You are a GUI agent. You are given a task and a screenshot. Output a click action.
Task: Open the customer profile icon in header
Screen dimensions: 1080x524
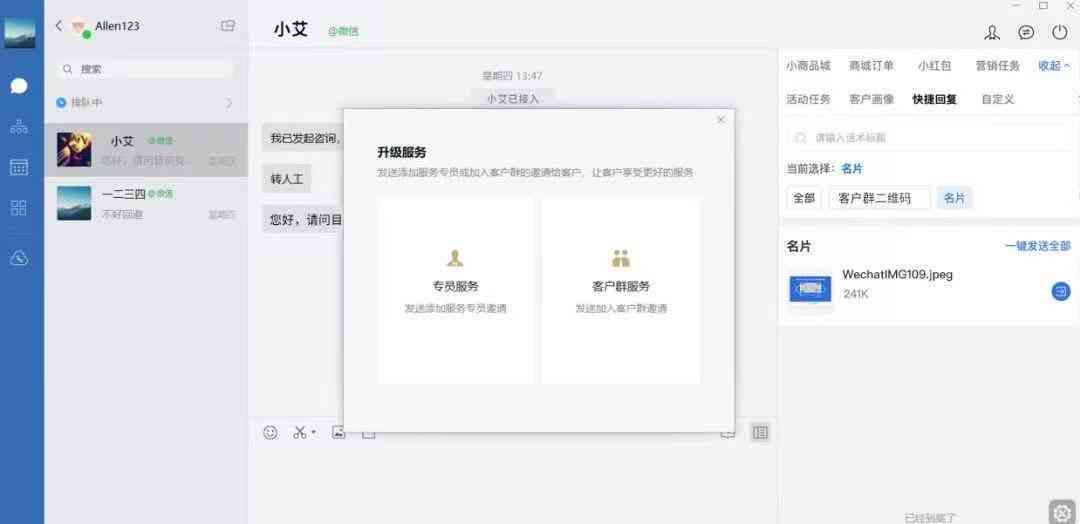(x=992, y=32)
